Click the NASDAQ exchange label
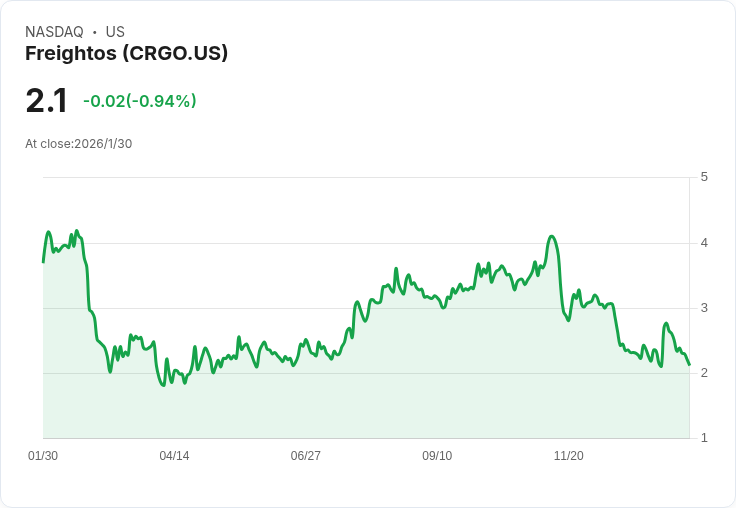Viewport: 736px width, 508px height. [x=54, y=32]
